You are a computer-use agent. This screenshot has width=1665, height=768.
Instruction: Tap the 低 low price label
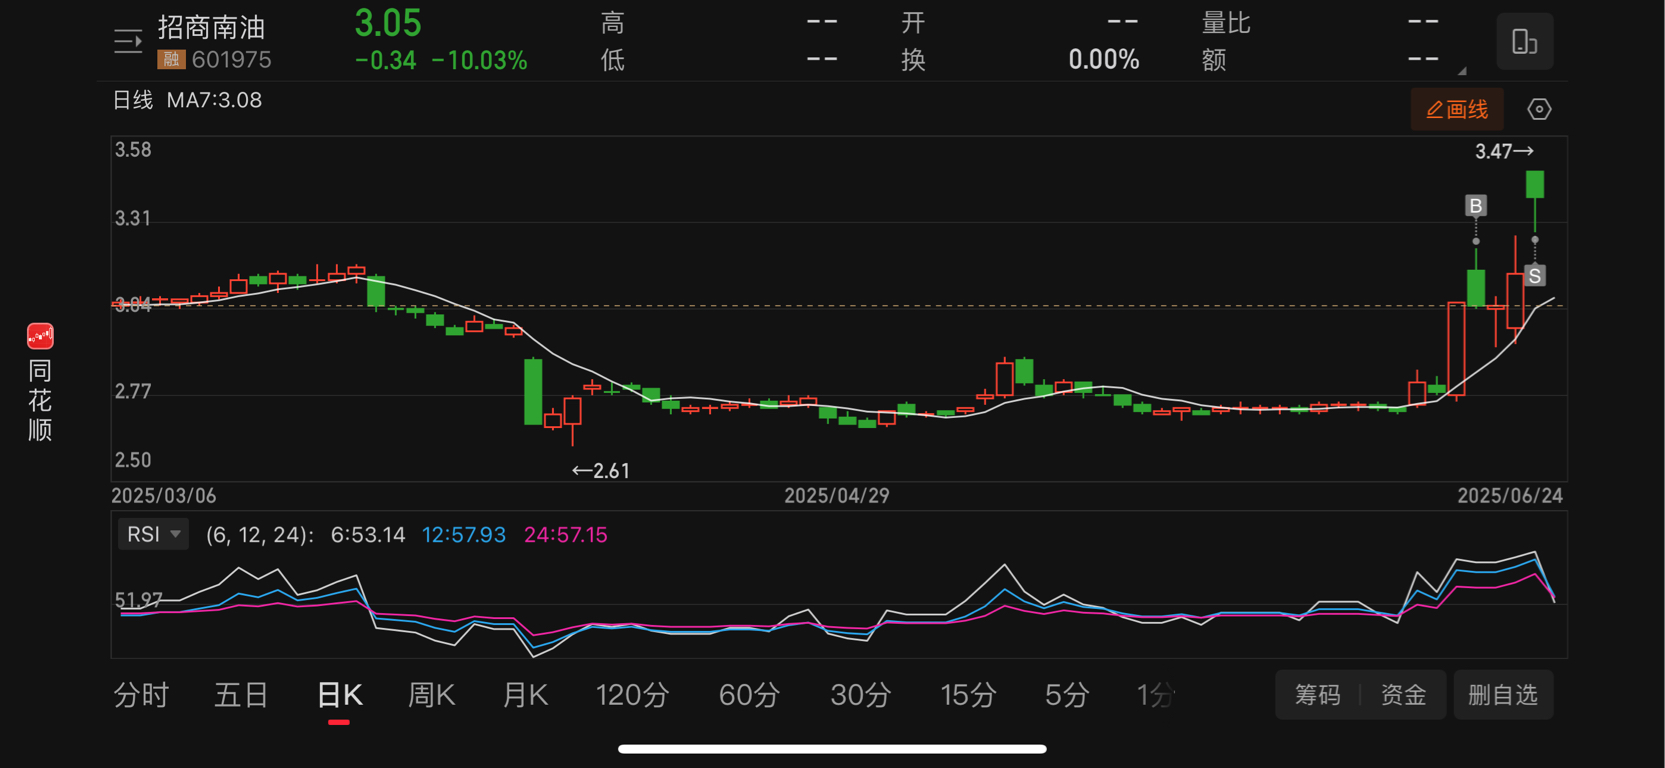[613, 60]
